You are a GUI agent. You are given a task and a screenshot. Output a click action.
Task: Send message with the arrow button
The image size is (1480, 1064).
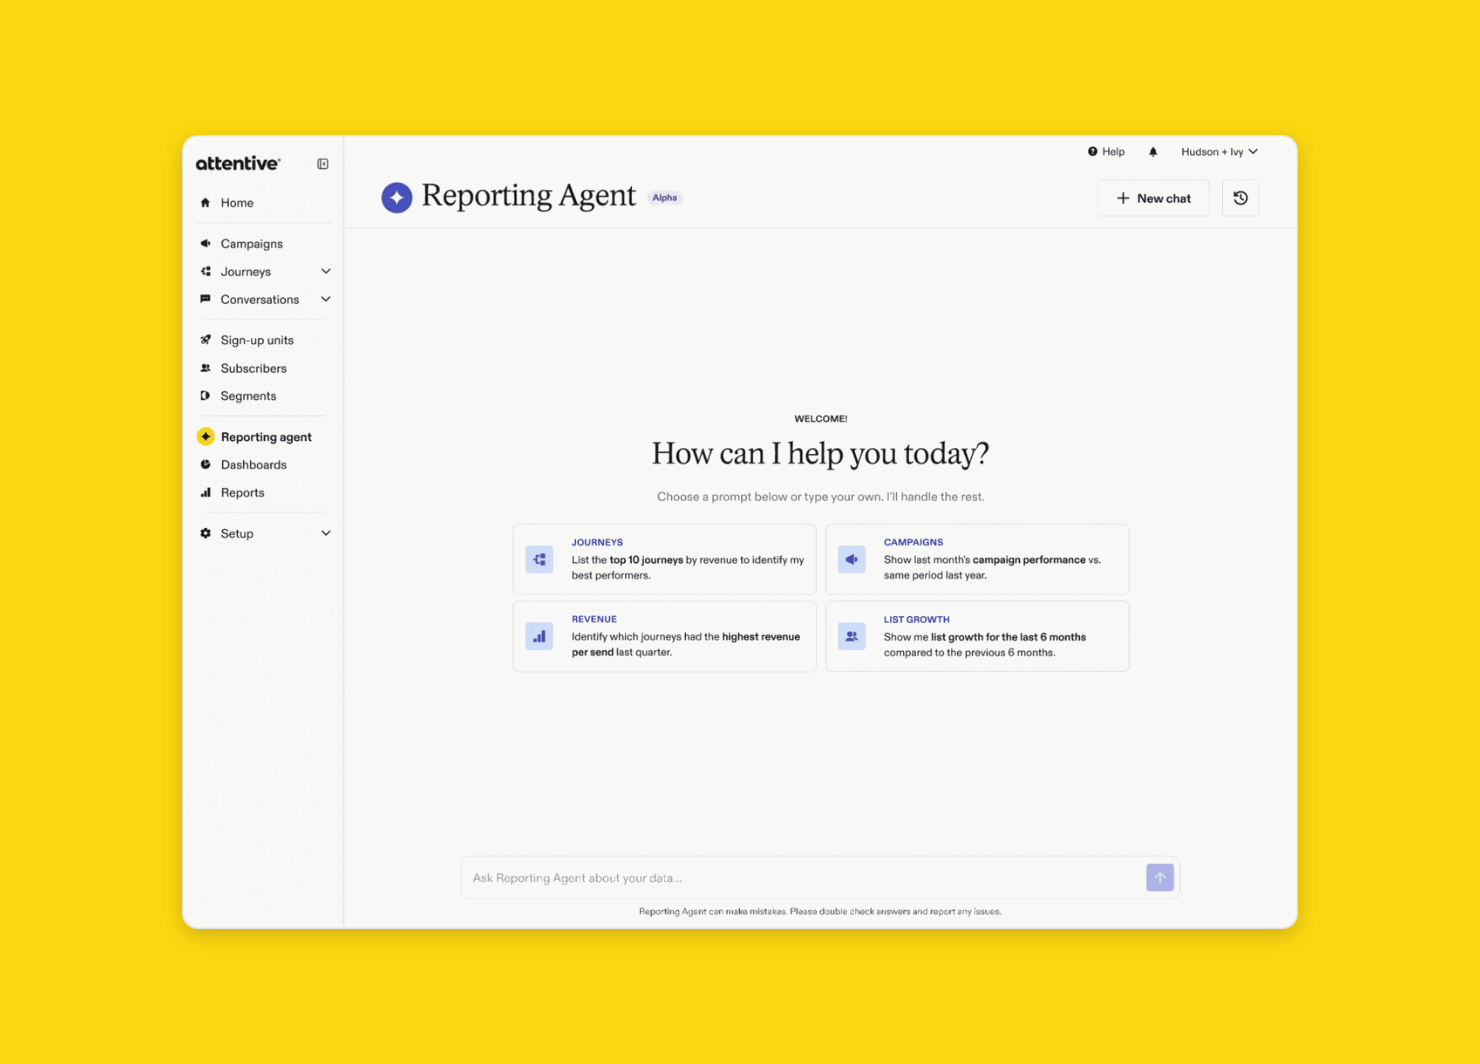tap(1160, 878)
